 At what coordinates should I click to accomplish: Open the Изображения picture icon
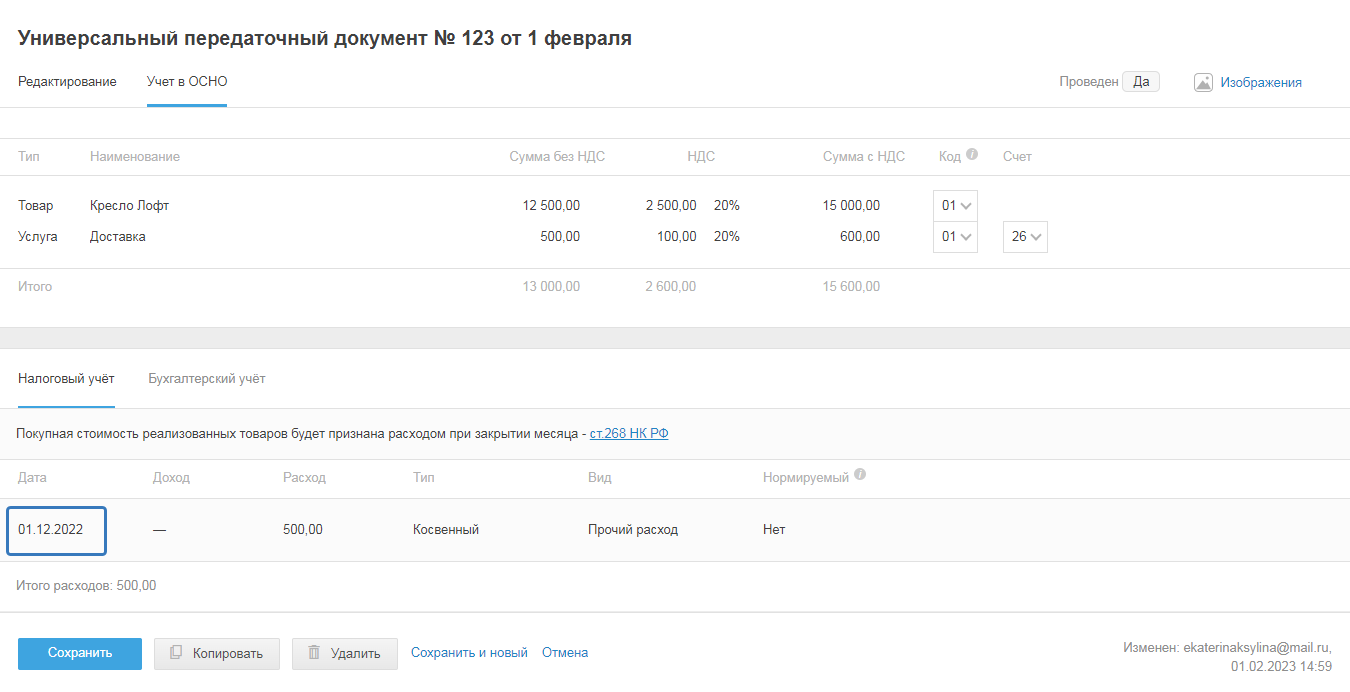click(x=1203, y=83)
